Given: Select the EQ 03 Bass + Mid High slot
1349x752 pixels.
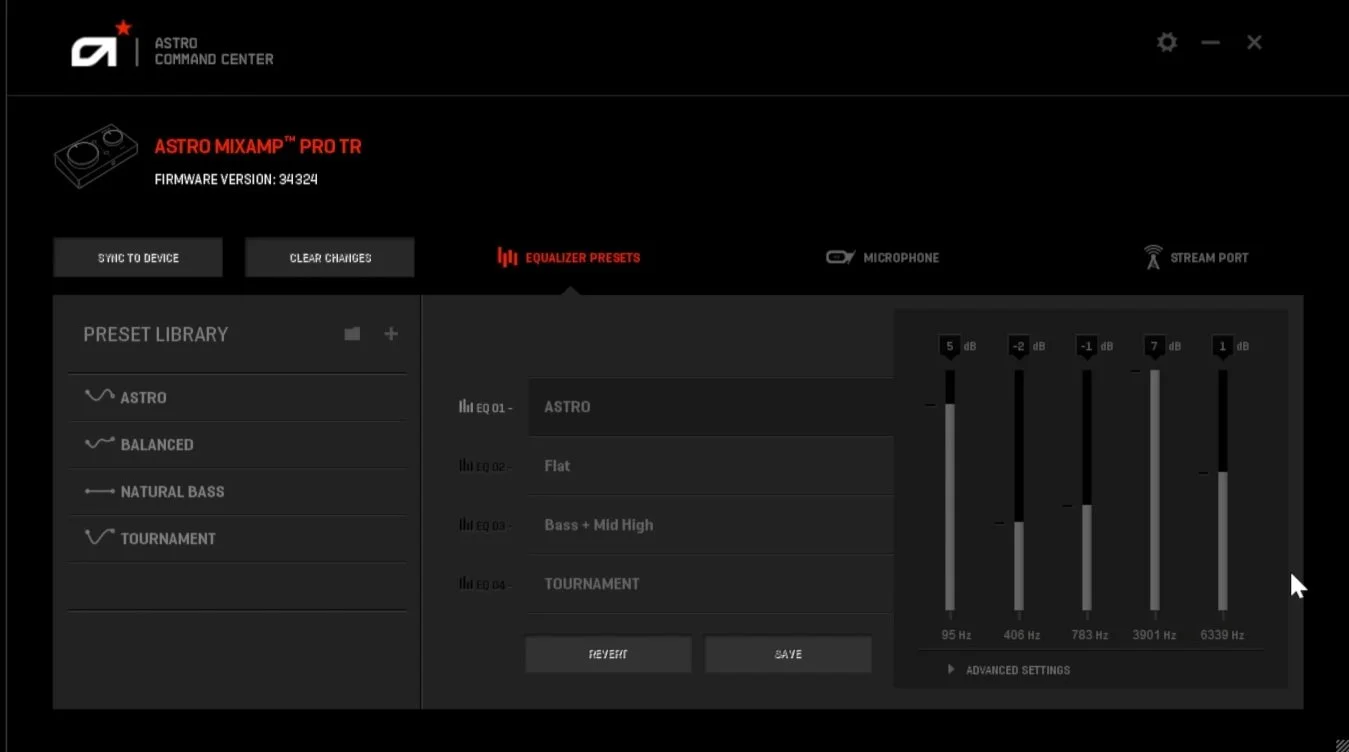Looking at the screenshot, I should coord(710,525).
